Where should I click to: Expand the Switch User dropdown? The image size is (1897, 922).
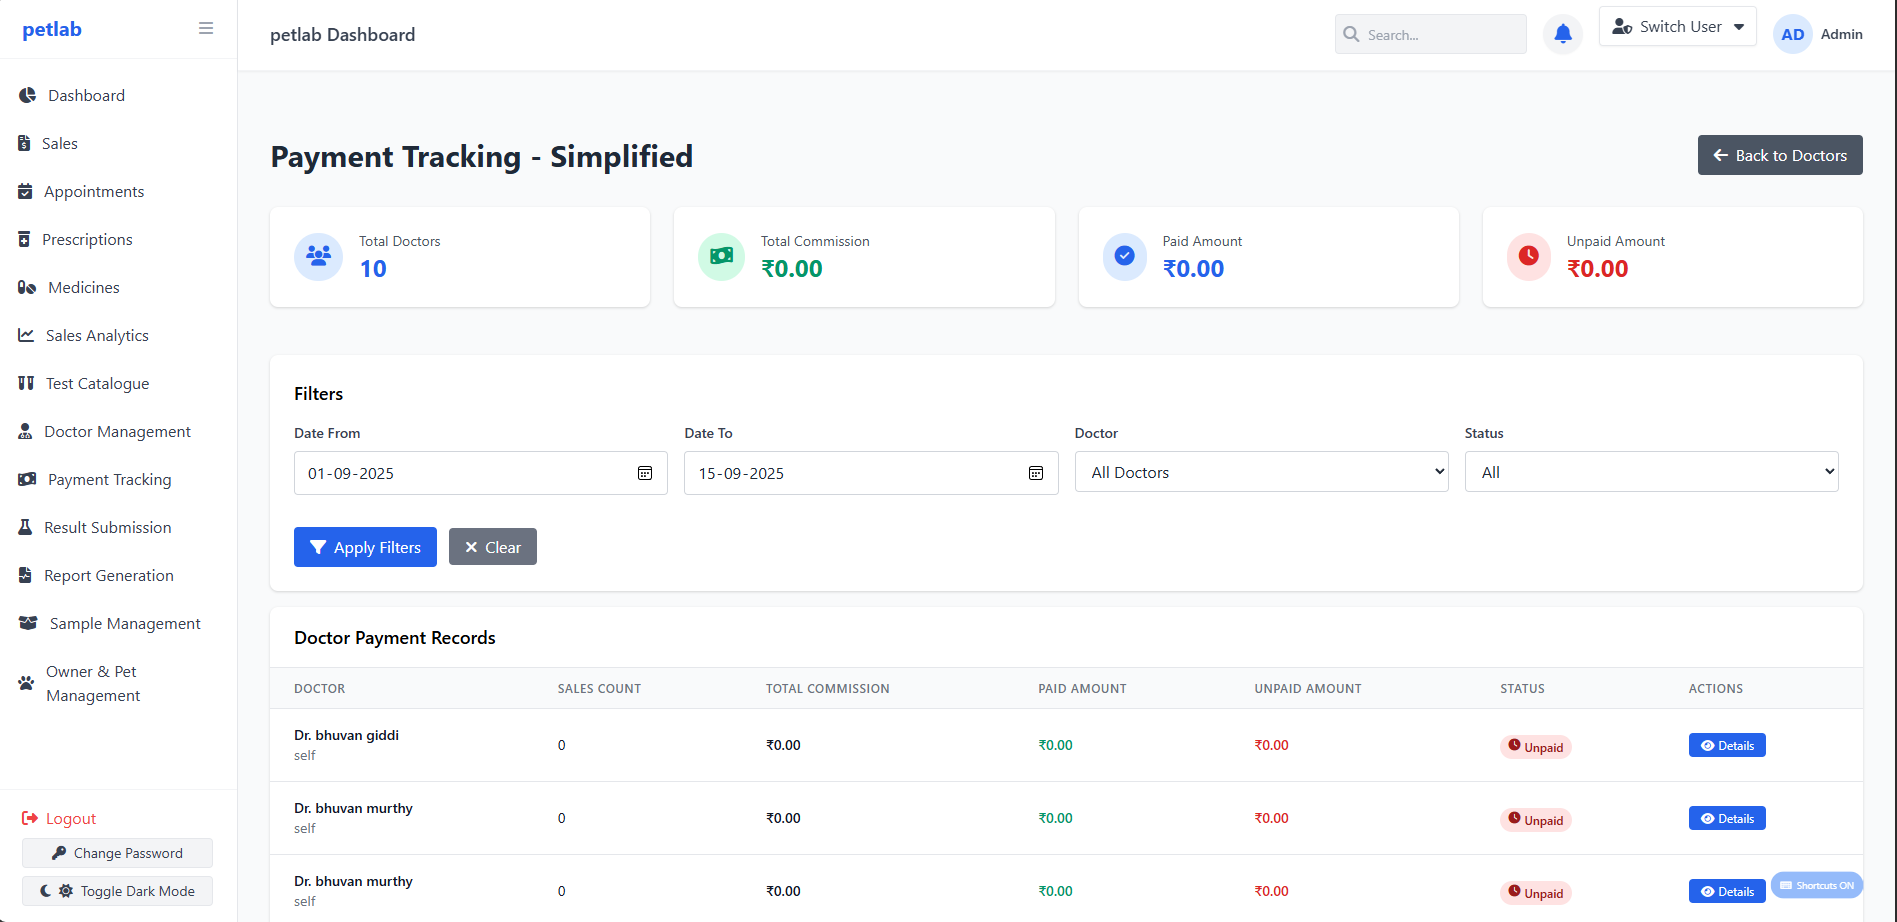[1677, 26]
